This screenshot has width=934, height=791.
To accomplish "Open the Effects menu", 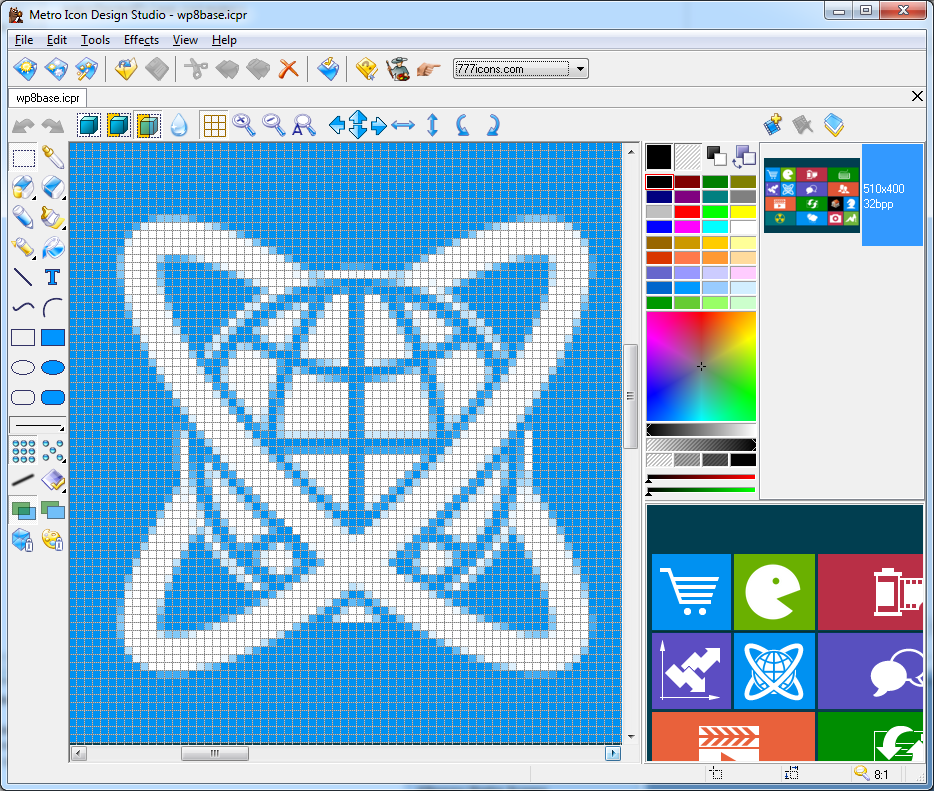I will (141, 40).
